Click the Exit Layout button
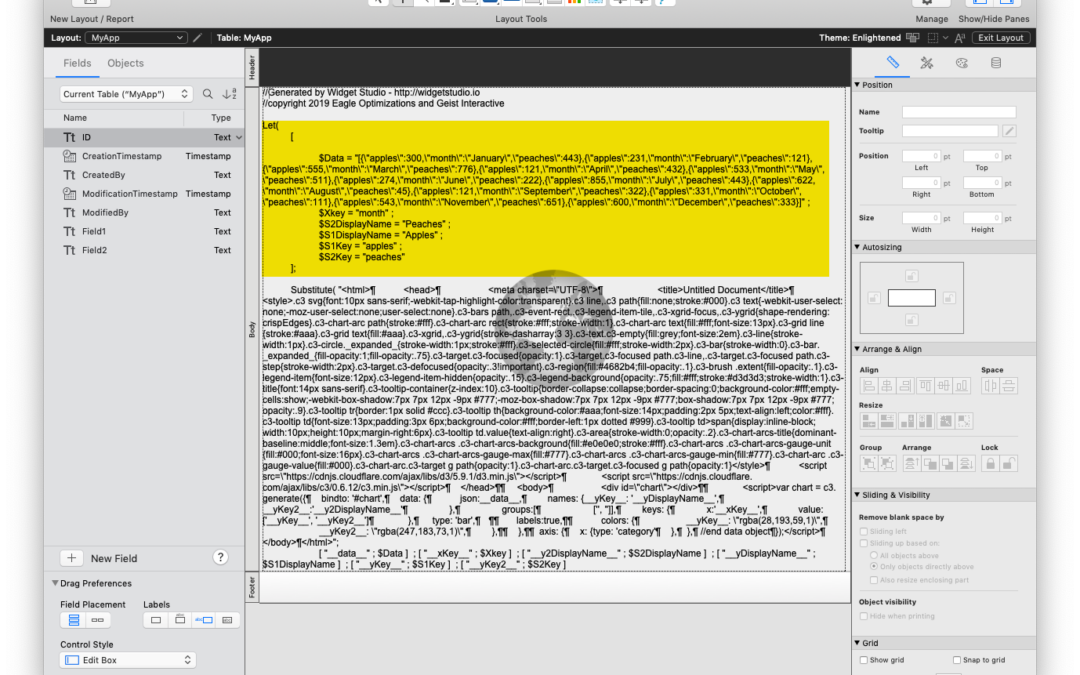 coord(1000,38)
